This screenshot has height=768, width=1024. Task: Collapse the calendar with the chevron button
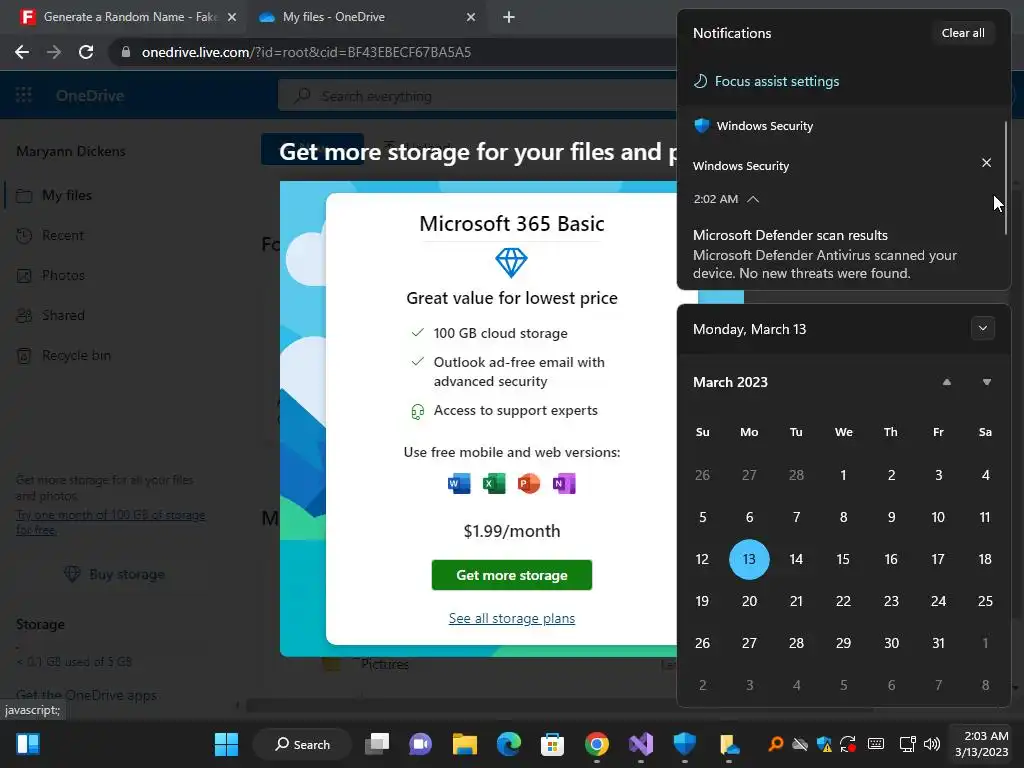coord(983,328)
